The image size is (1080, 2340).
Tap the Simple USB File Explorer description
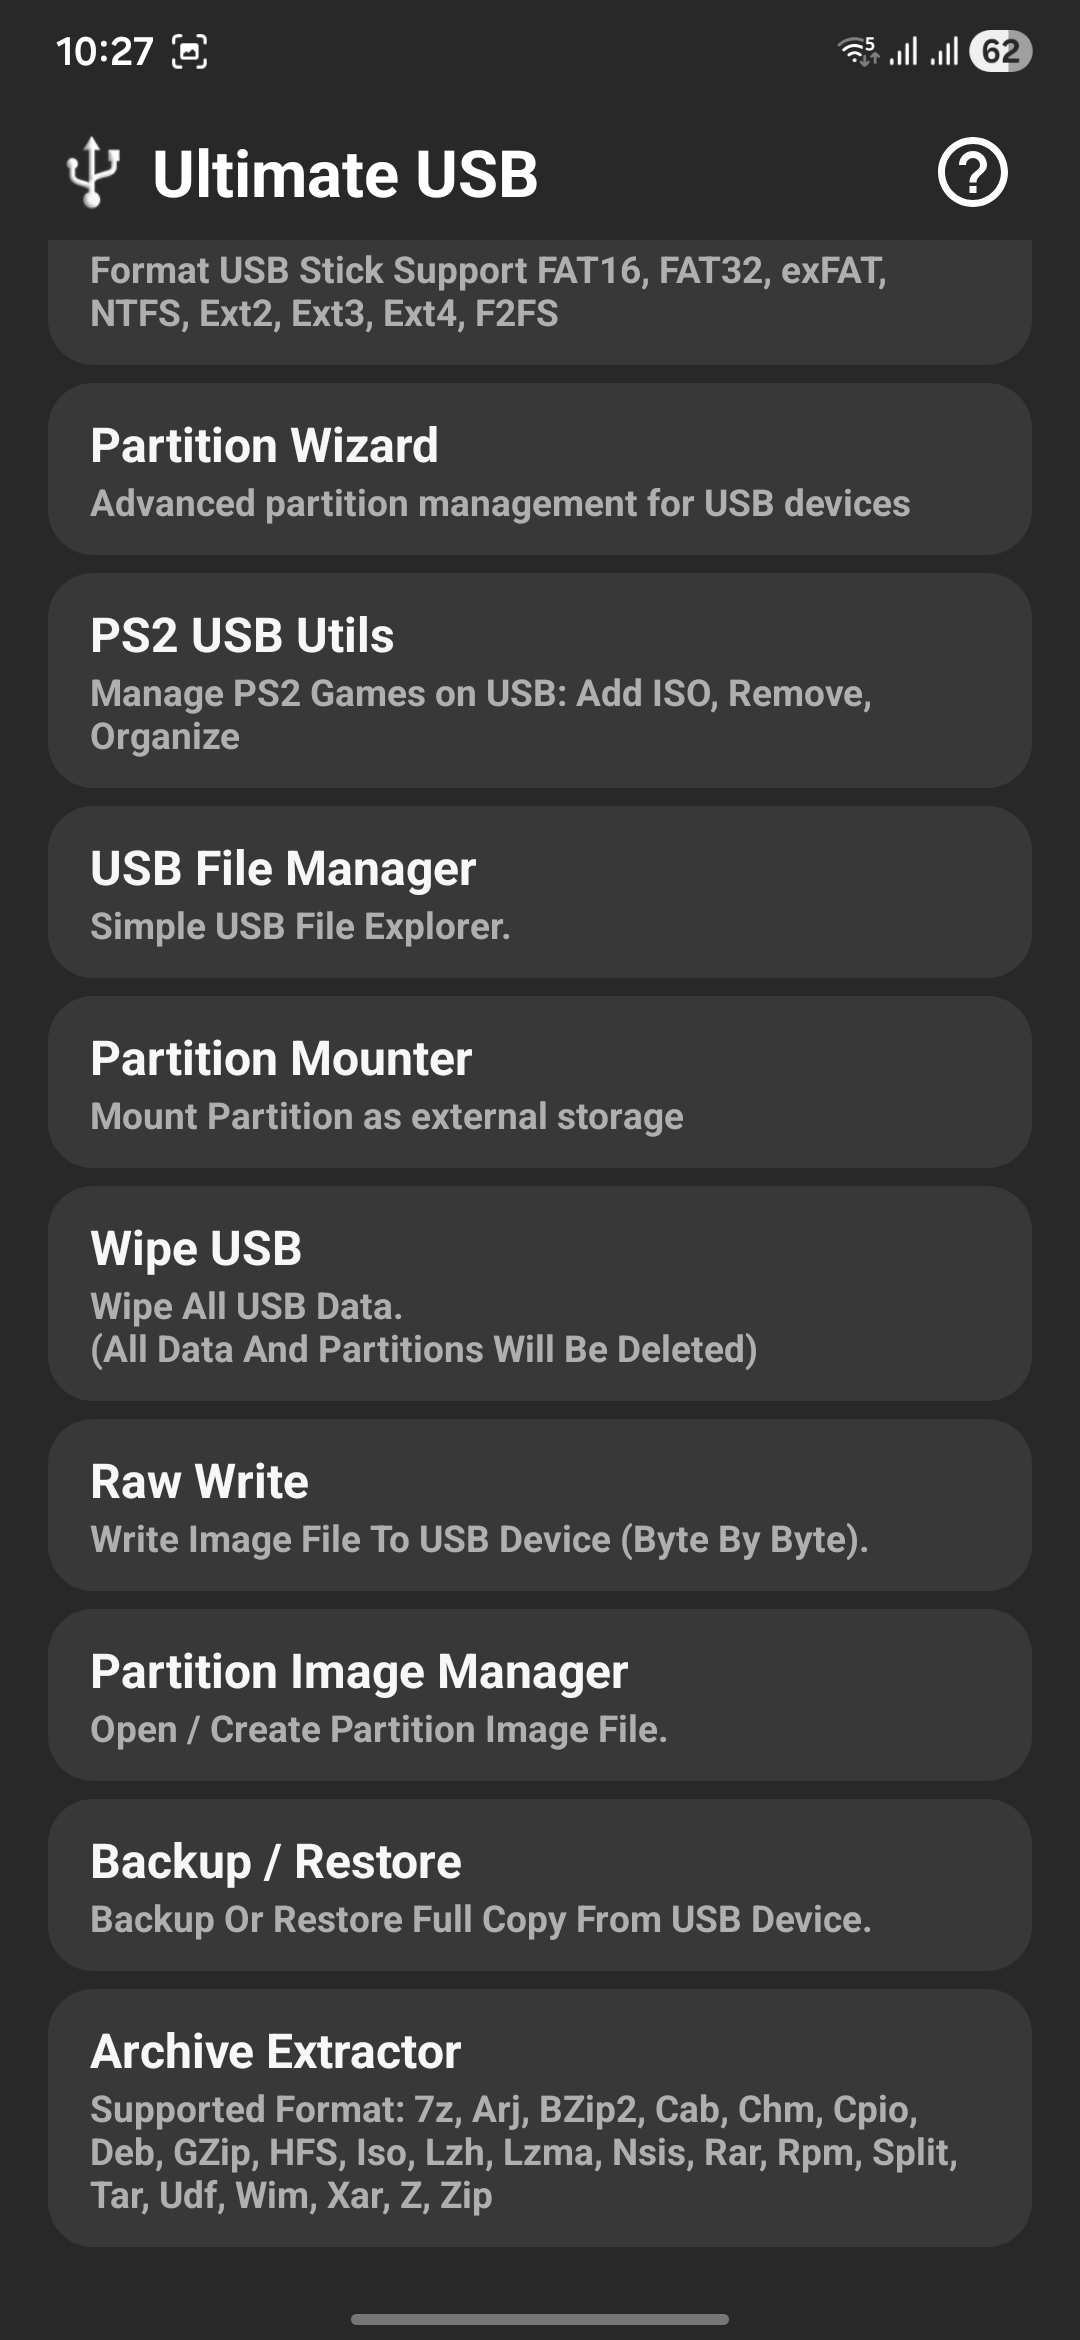click(x=300, y=927)
